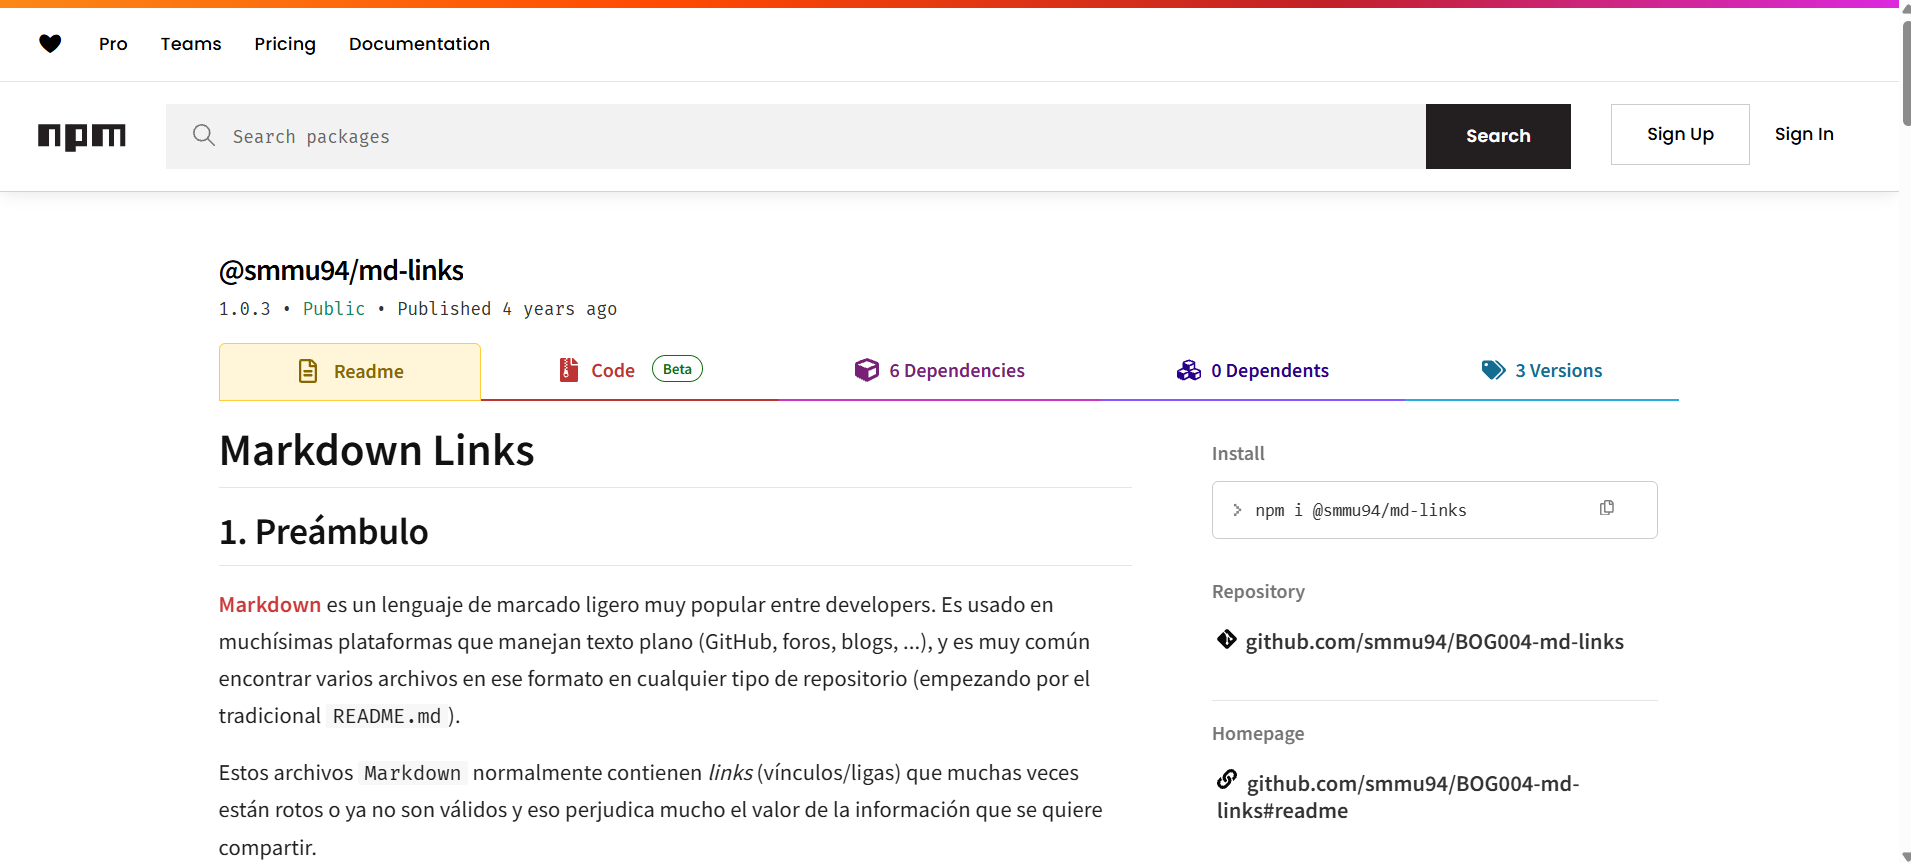Viewport: 1911px width, 863px height.
Task: Click the magnifier search icon
Action: click(x=204, y=135)
